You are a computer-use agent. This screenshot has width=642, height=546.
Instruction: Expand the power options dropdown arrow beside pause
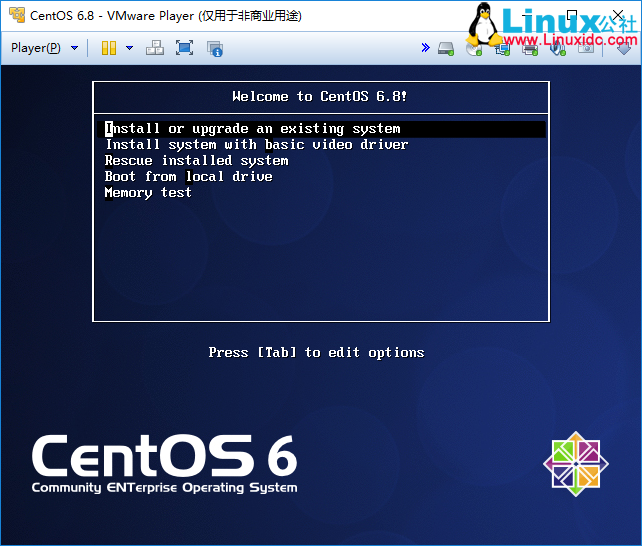click(129, 47)
